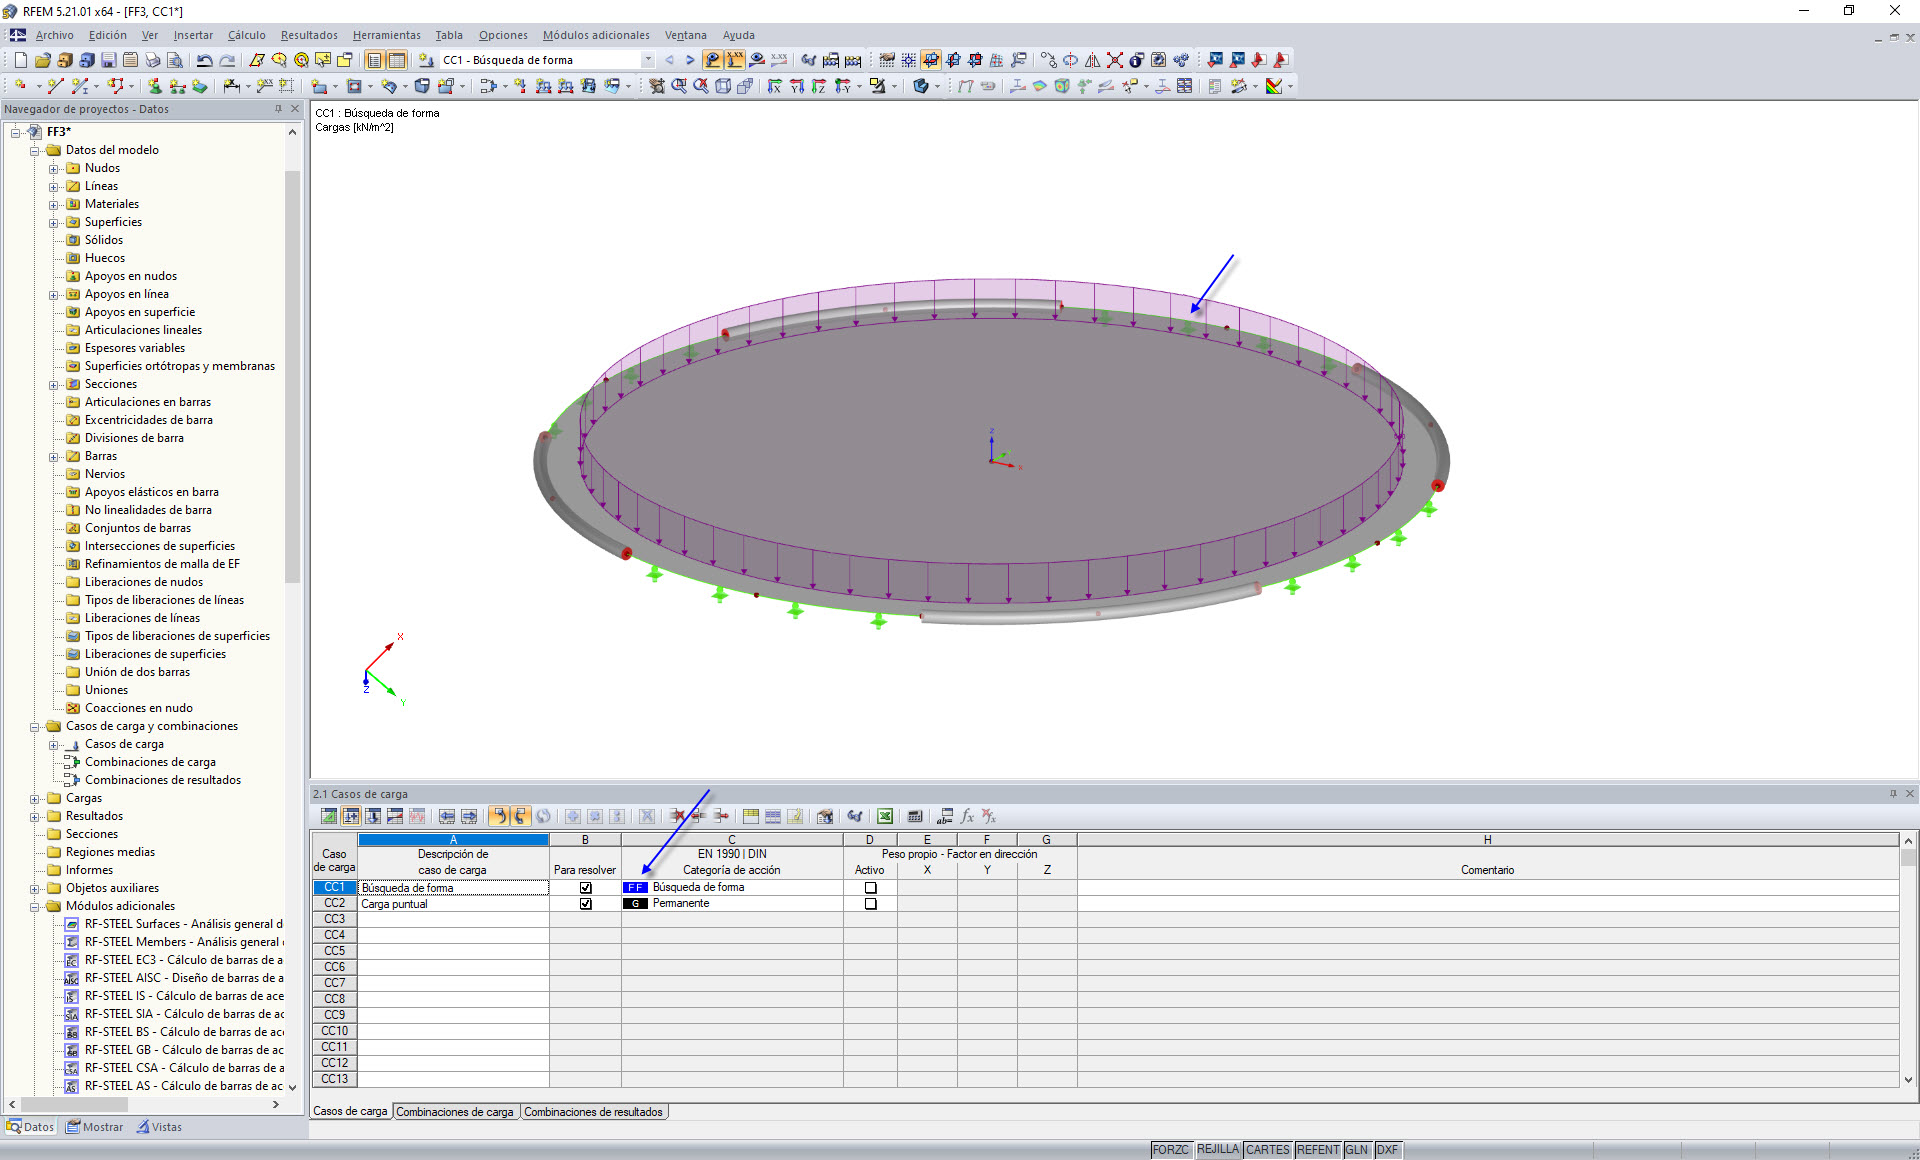The image size is (1920, 1160).
Task: Expand the Nudos tree node
Action: tap(54, 169)
